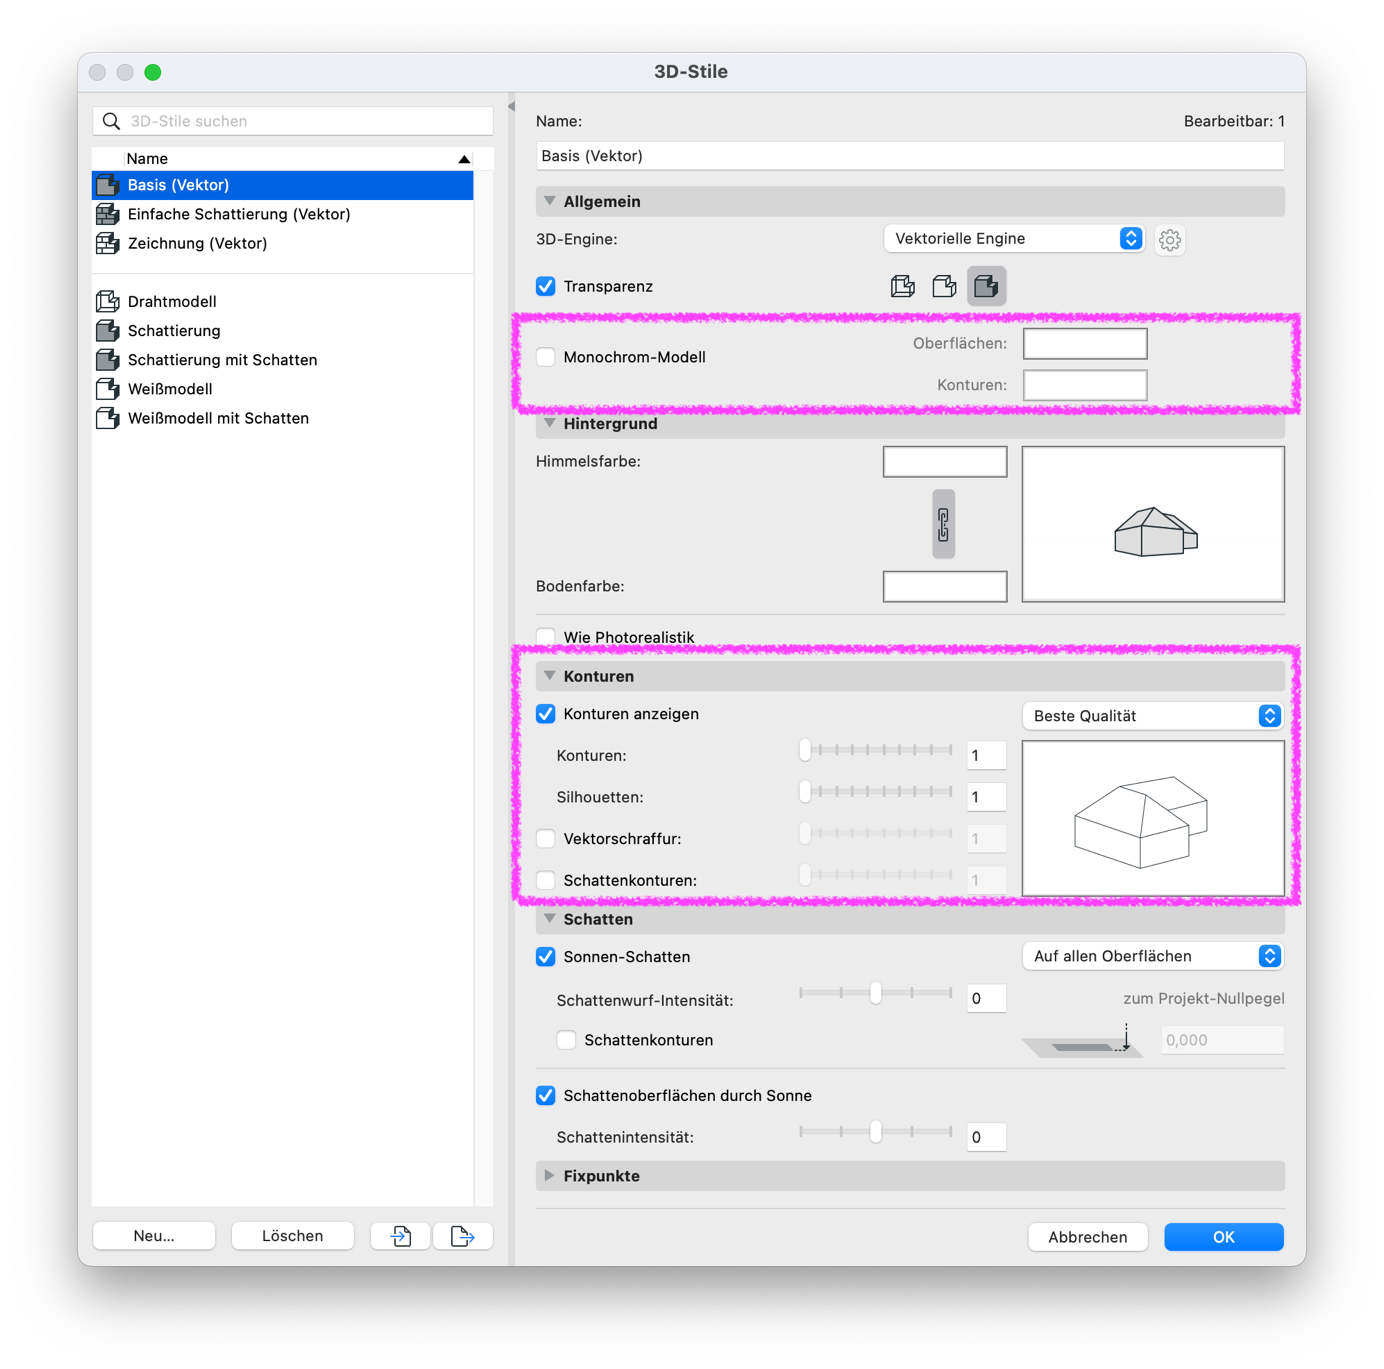1384x1369 pixels.
Task: Open the Vektorielle Engine dropdown
Action: 1014,239
